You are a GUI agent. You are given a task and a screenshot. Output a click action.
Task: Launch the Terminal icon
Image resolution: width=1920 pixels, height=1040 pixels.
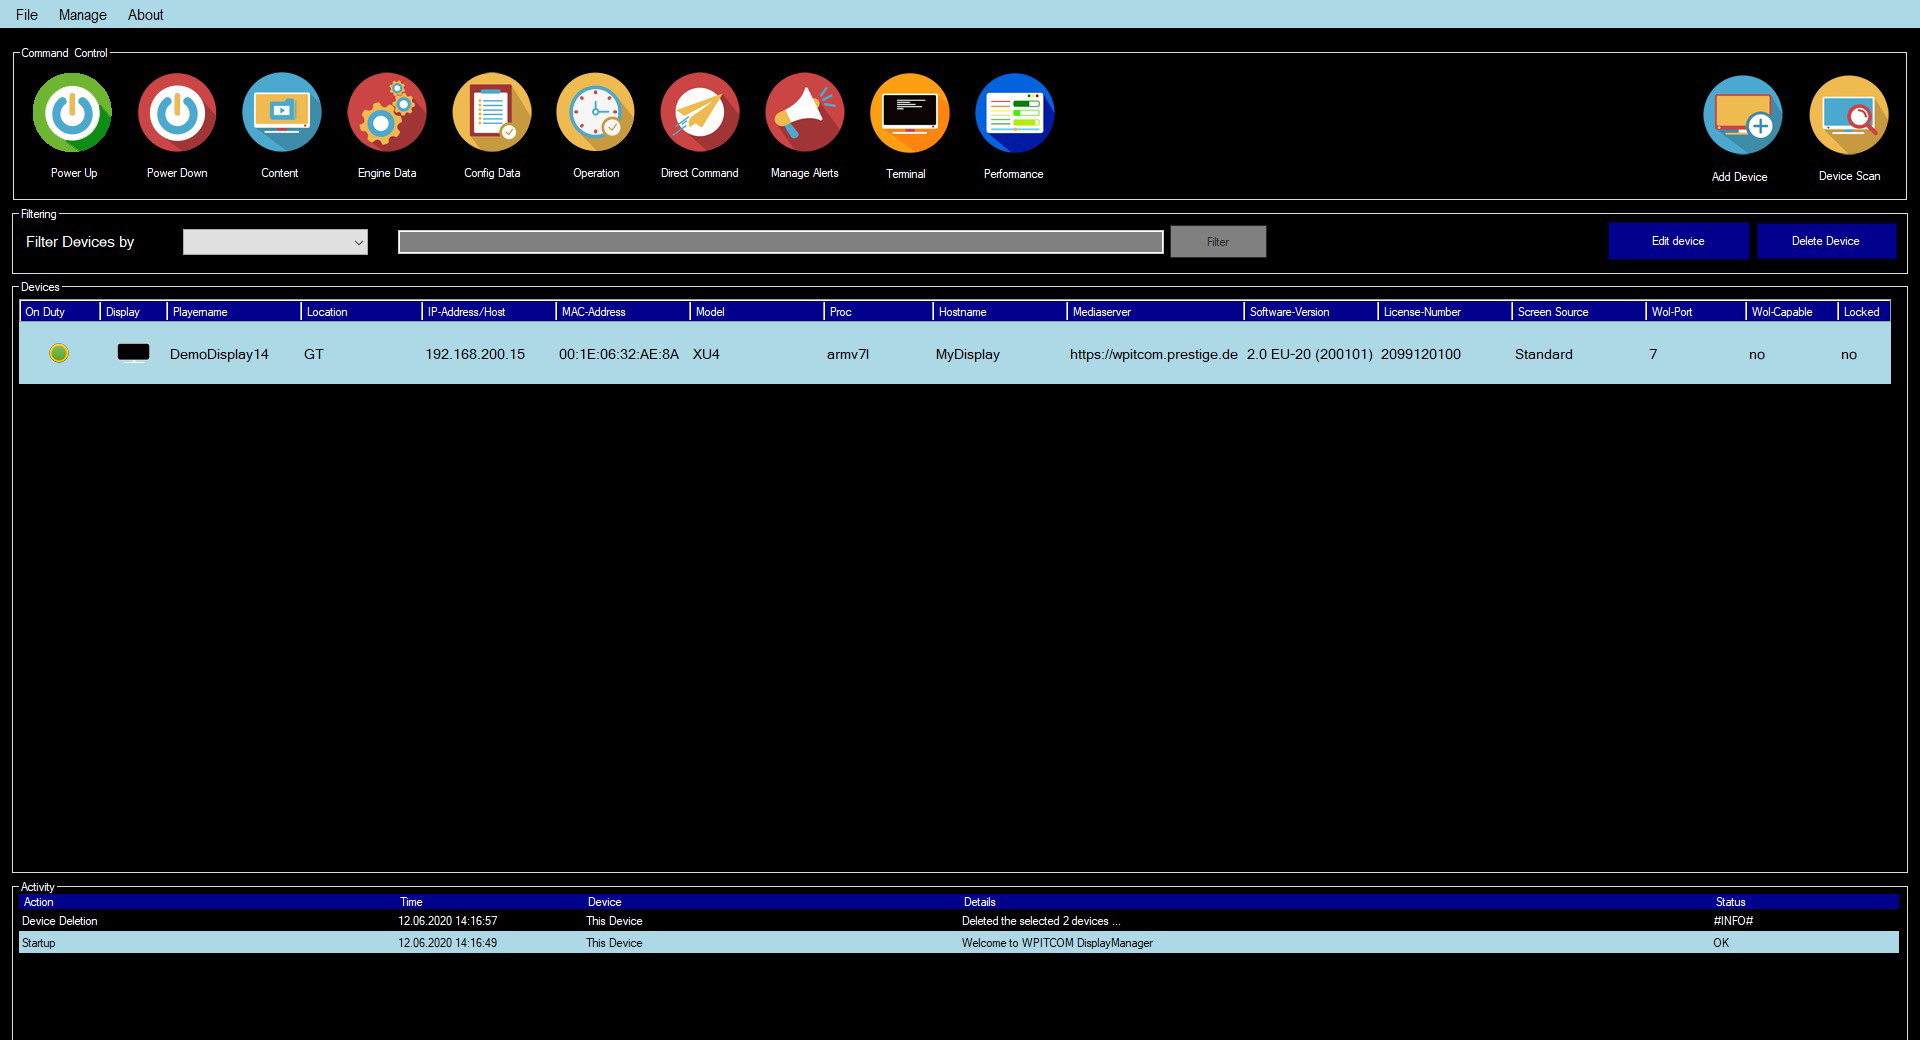(x=908, y=113)
